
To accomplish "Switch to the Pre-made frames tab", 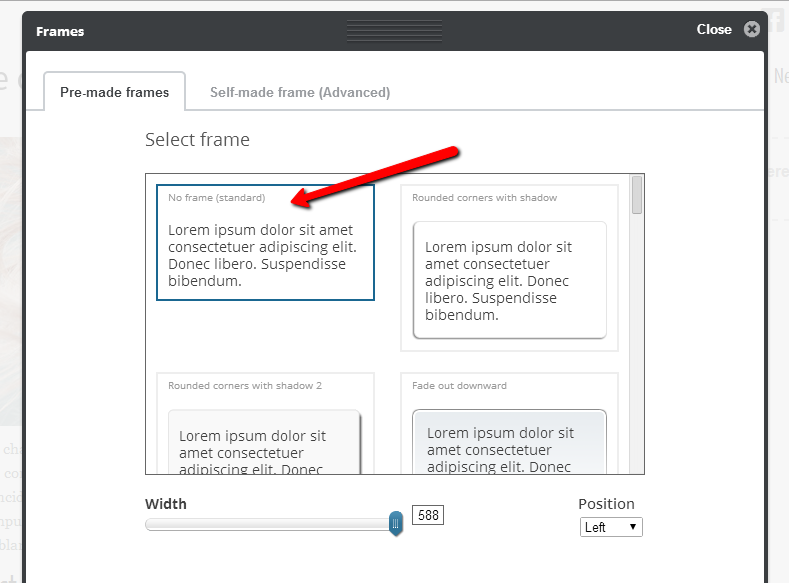I will coord(114,92).
